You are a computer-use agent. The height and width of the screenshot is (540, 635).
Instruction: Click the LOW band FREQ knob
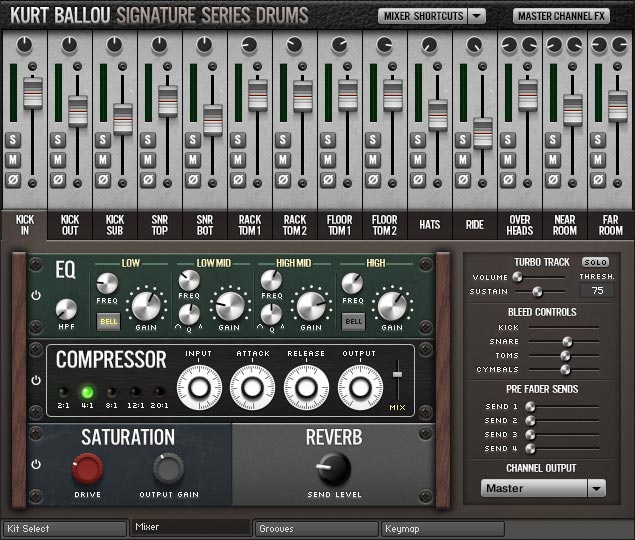click(107, 283)
